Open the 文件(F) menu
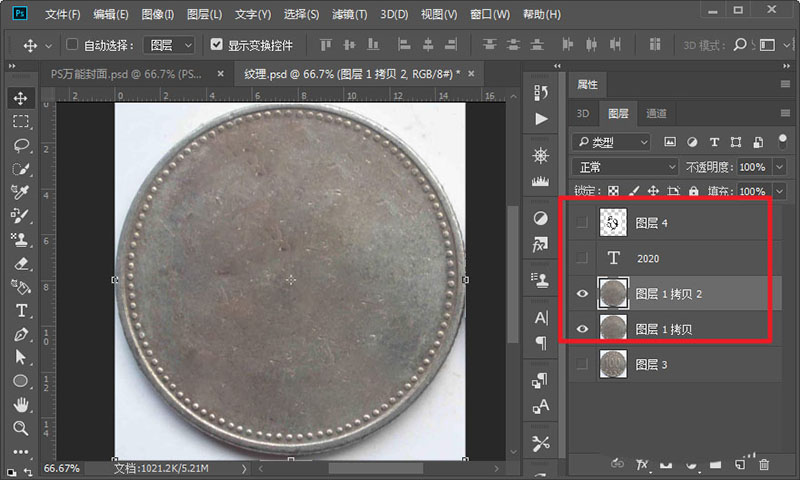This screenshot has height=480, width=800. 62,14
